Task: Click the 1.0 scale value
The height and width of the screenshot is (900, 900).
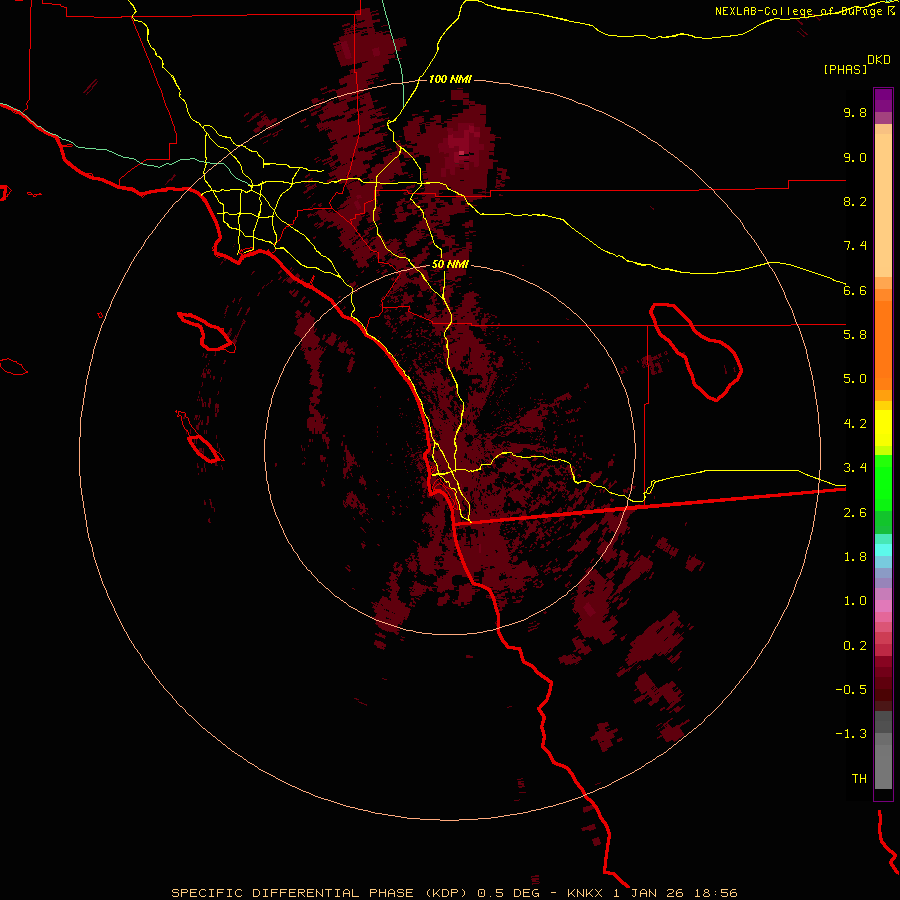Action: [x=855, y=601]
